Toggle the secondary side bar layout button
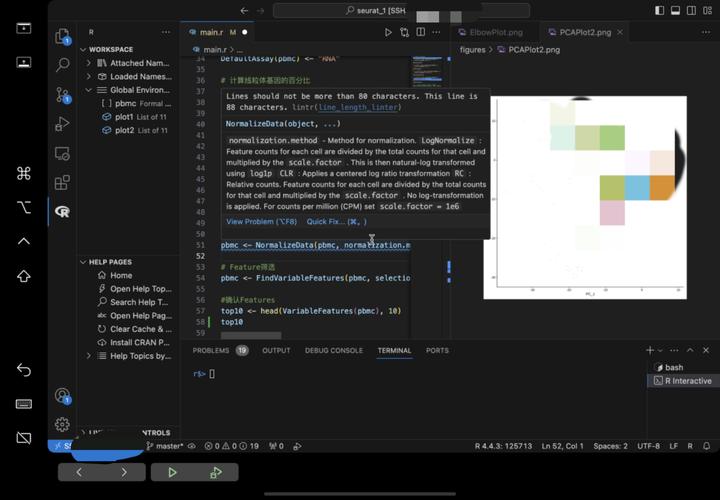 [x=689, y=11]
